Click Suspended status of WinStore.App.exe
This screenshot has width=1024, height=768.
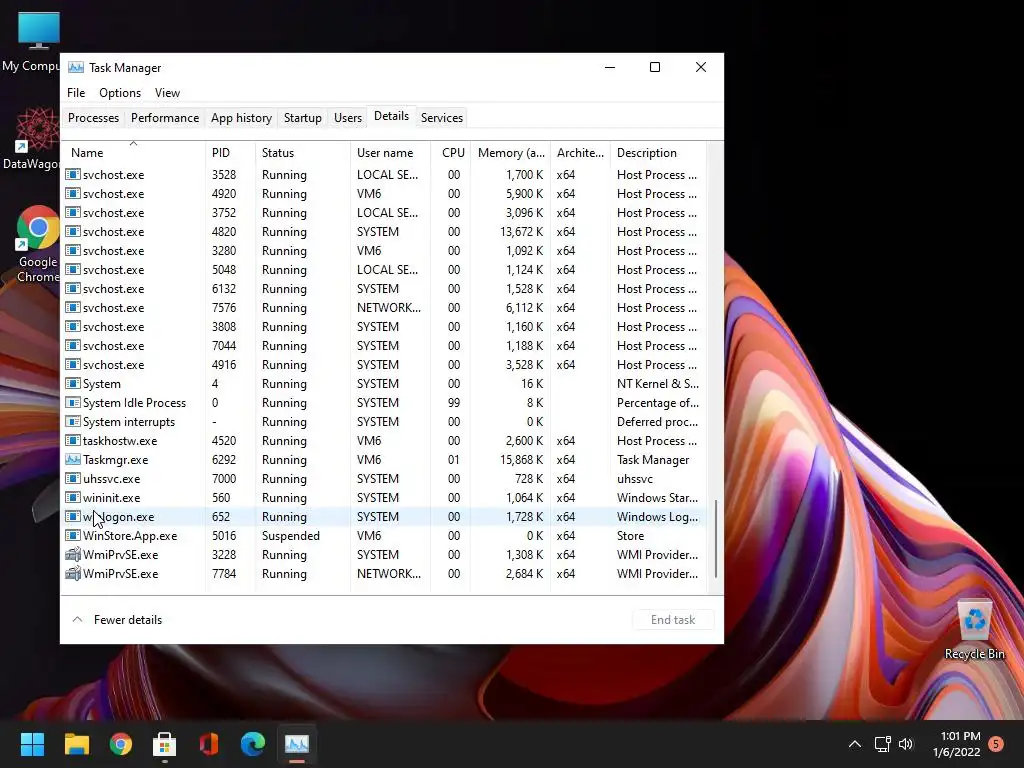pyautogui.click(x=291, y=535)
